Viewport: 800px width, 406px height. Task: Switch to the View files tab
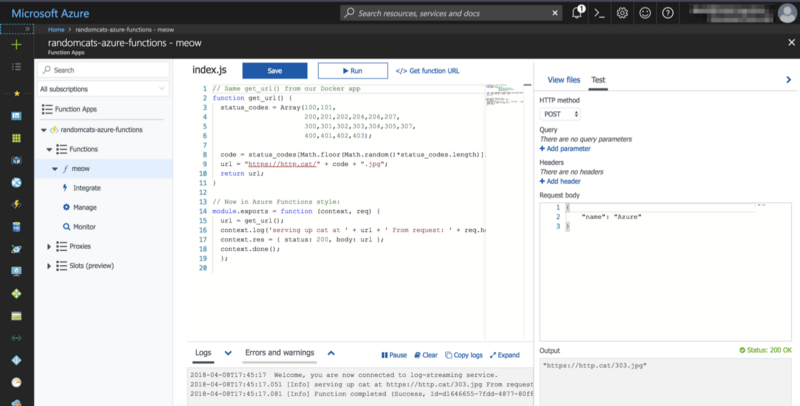pyautogui.click(x=564, y=80)
